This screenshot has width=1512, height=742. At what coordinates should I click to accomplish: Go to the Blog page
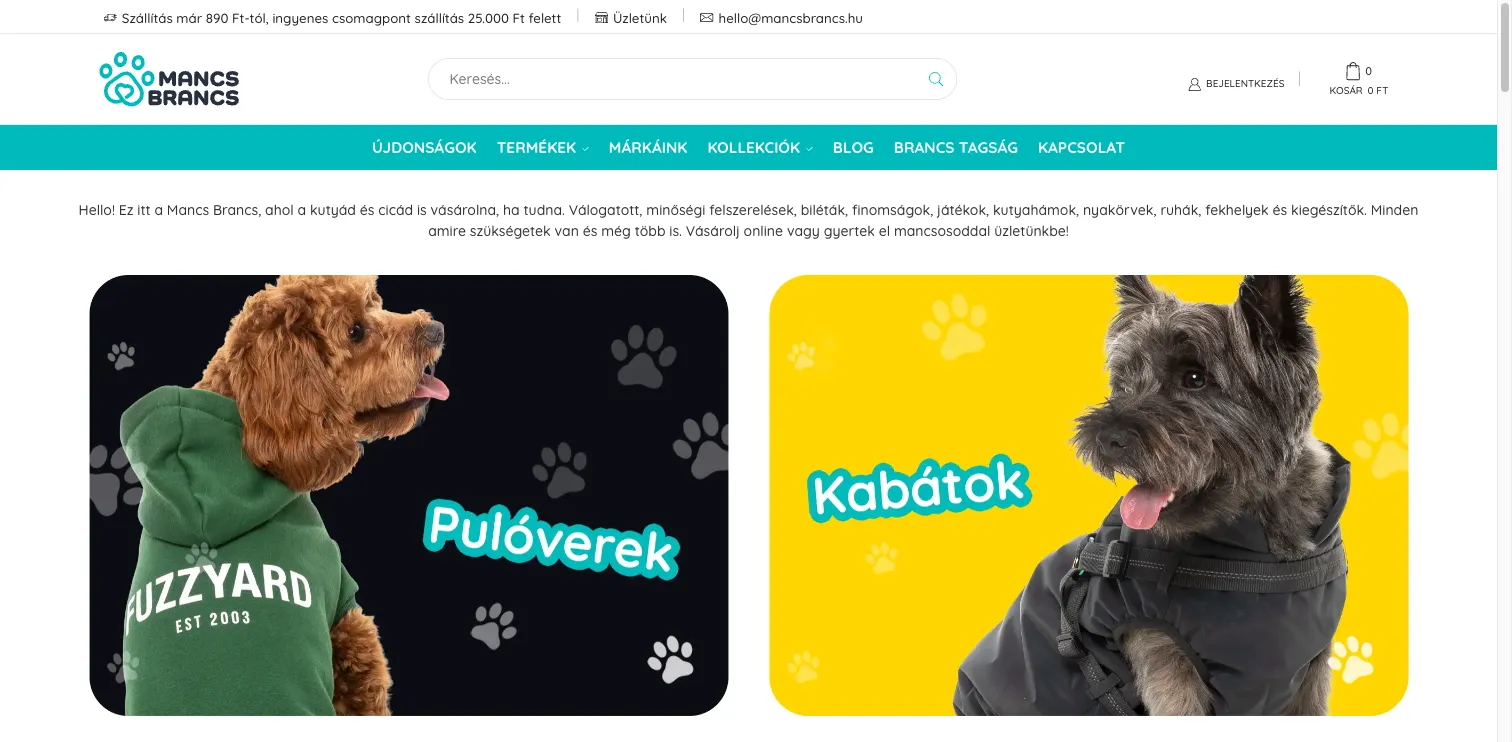[853, 147]
